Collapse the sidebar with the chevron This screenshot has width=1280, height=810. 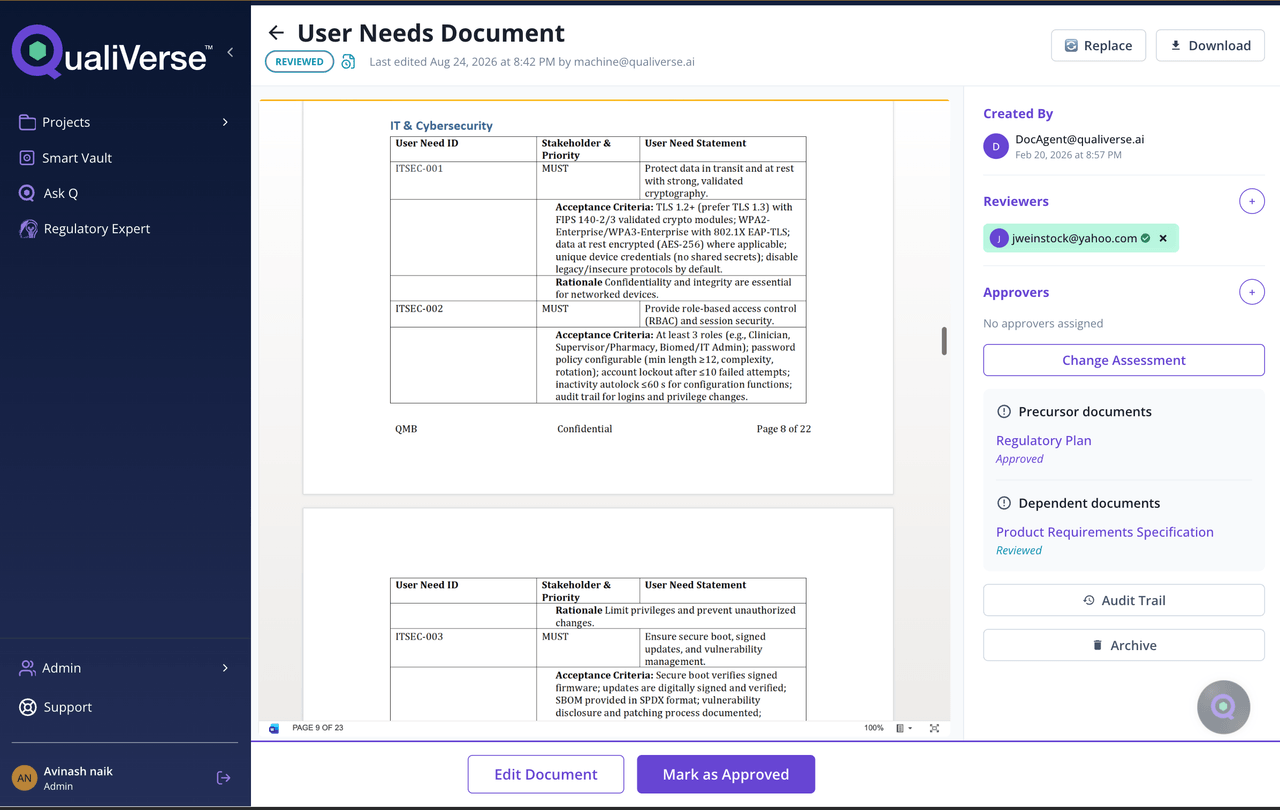(230, 52)
